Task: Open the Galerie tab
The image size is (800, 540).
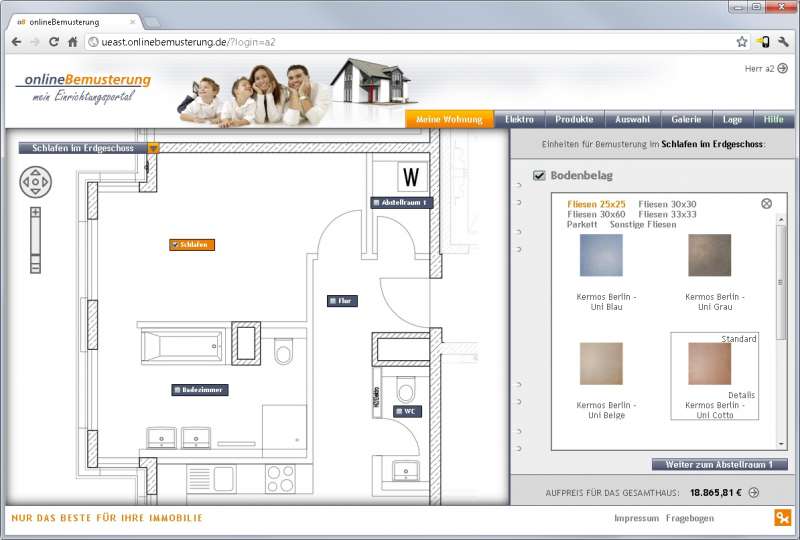Action: tap(686, 119)
